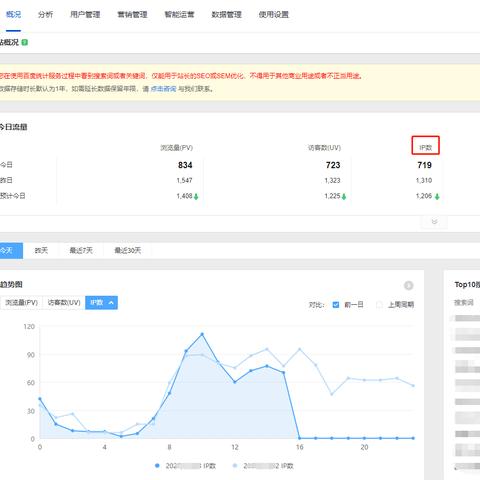Open the 营销管理 menu

click(x=132, y=15)
